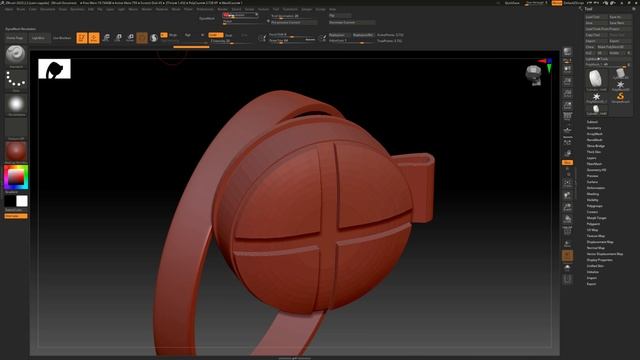Select the Rotate transform icon
The width and height of the screenshot is (640, 360).
point(130,38)
